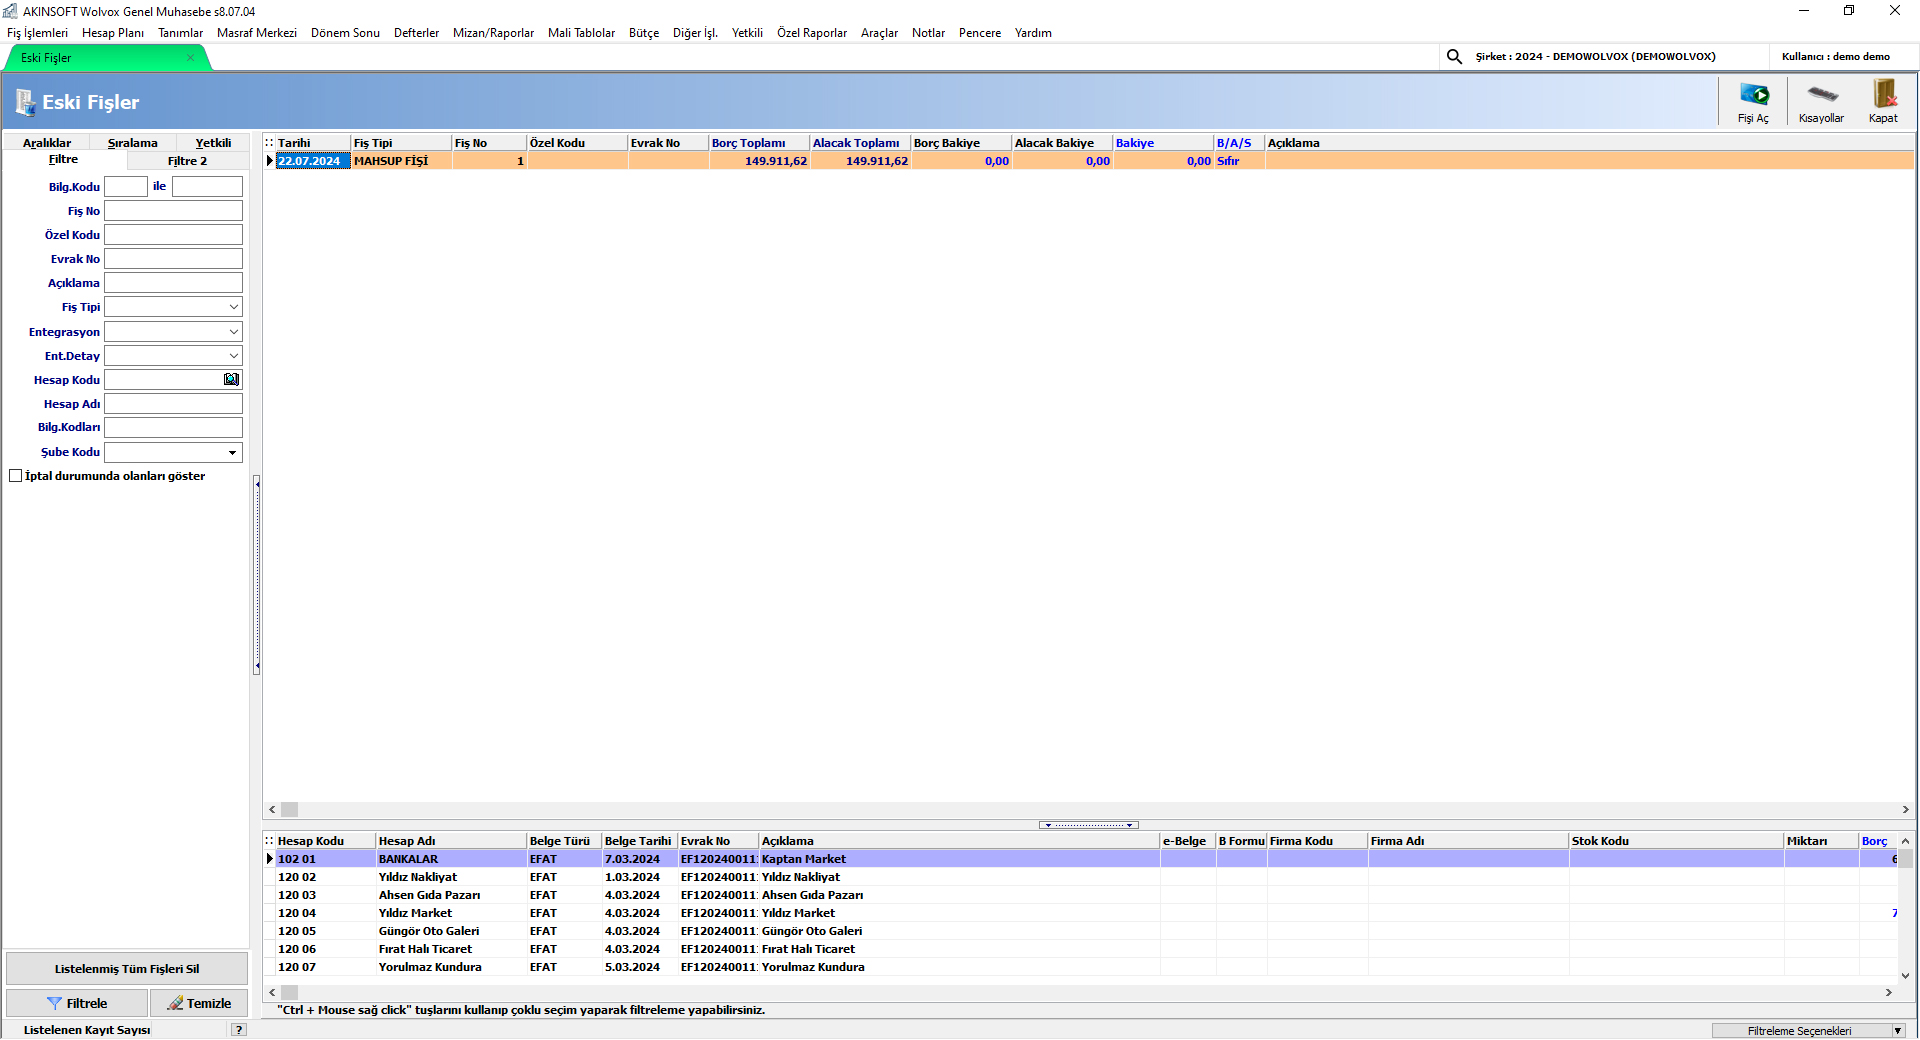Open the Entegrasyon dropdown list
This screenshot has width=1920, height=1040.
[233, 332]
